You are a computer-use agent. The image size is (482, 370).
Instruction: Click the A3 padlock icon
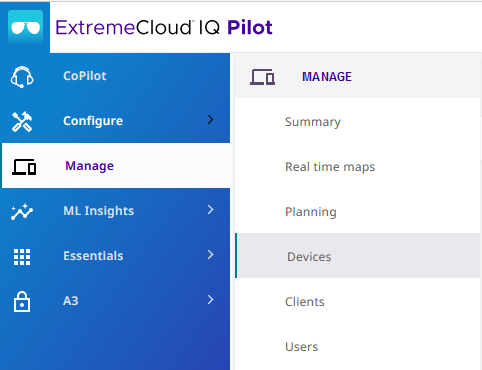pos(22,302)
